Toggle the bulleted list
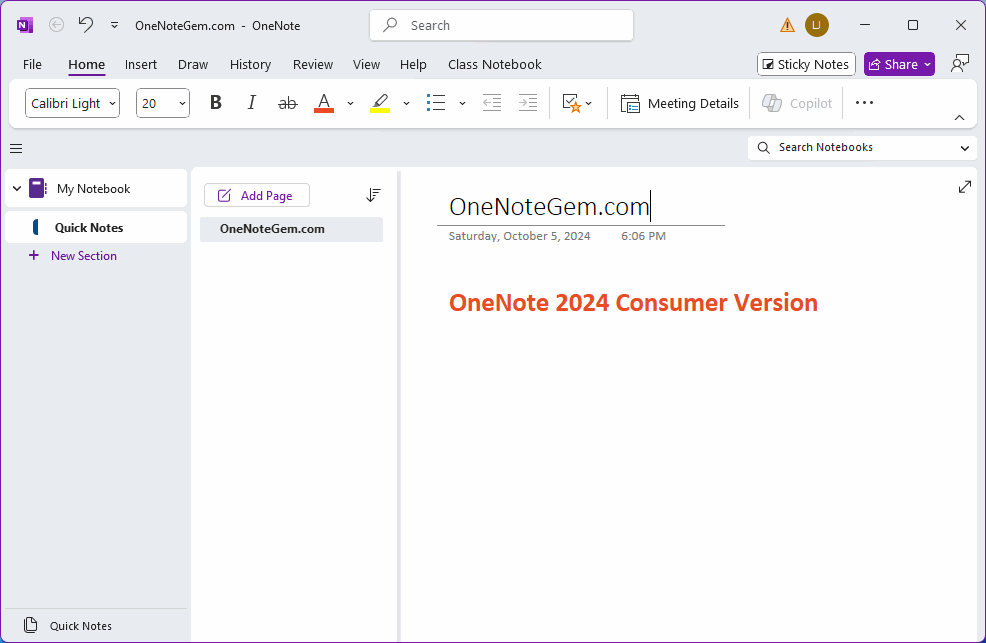This screenshot has width=986, height=643. click(436, 102)
